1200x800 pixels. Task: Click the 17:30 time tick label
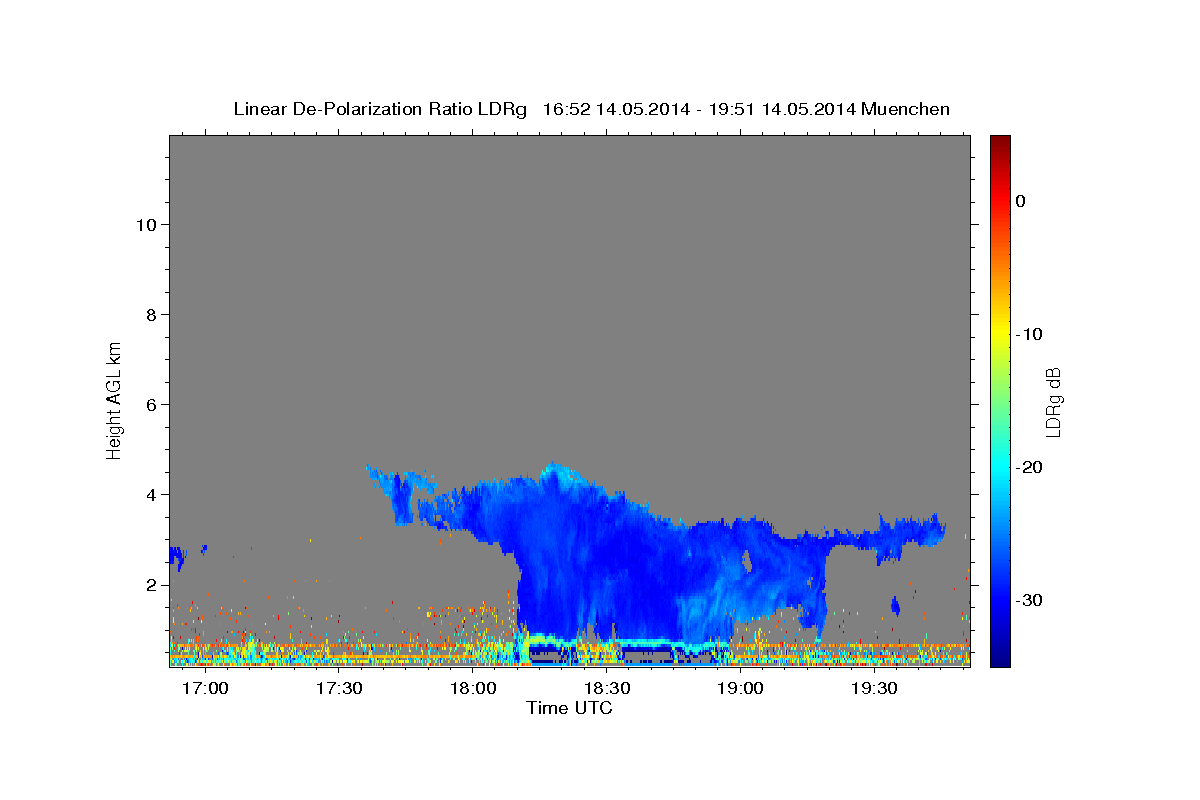click(x=340, y=689)
